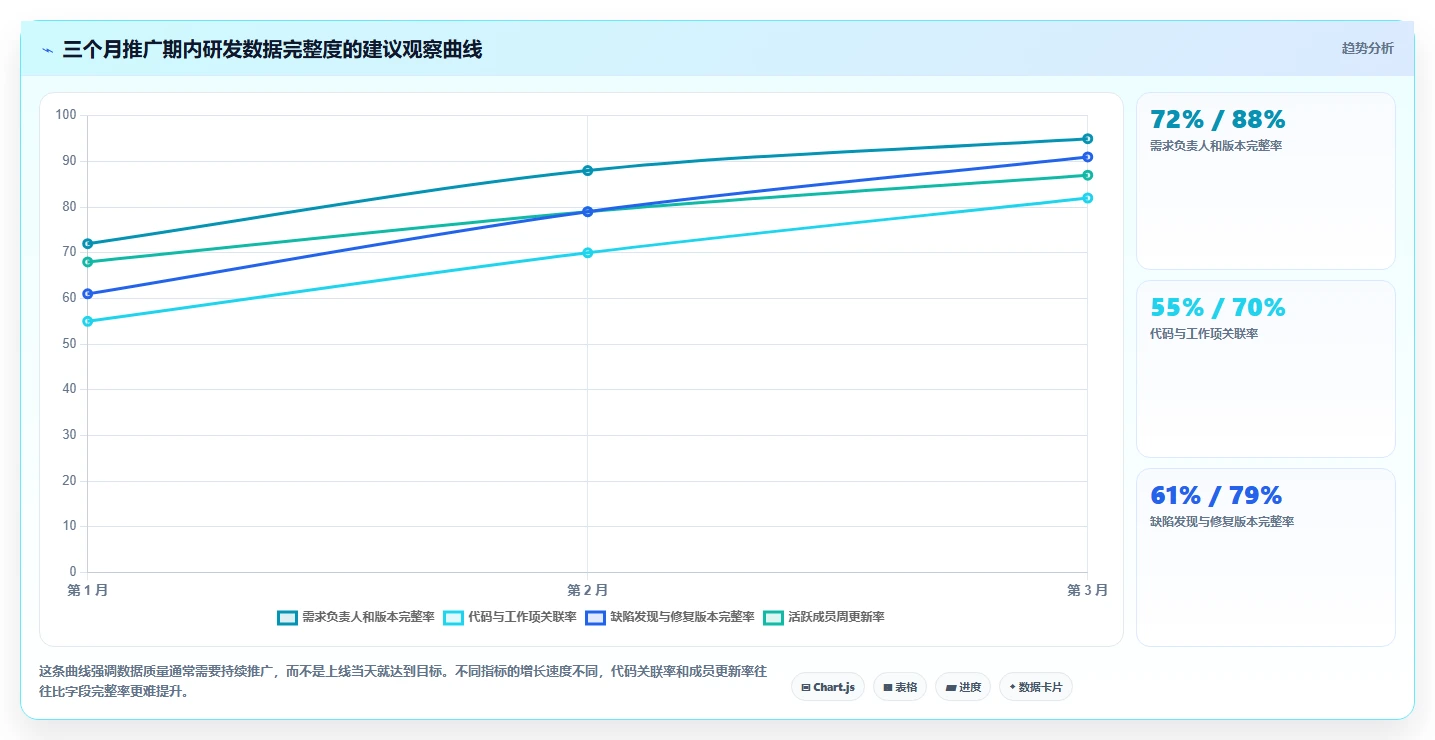Click the 50 y-axis label
This screenshot has width=1435, height=740.
[x=69, y=344]
